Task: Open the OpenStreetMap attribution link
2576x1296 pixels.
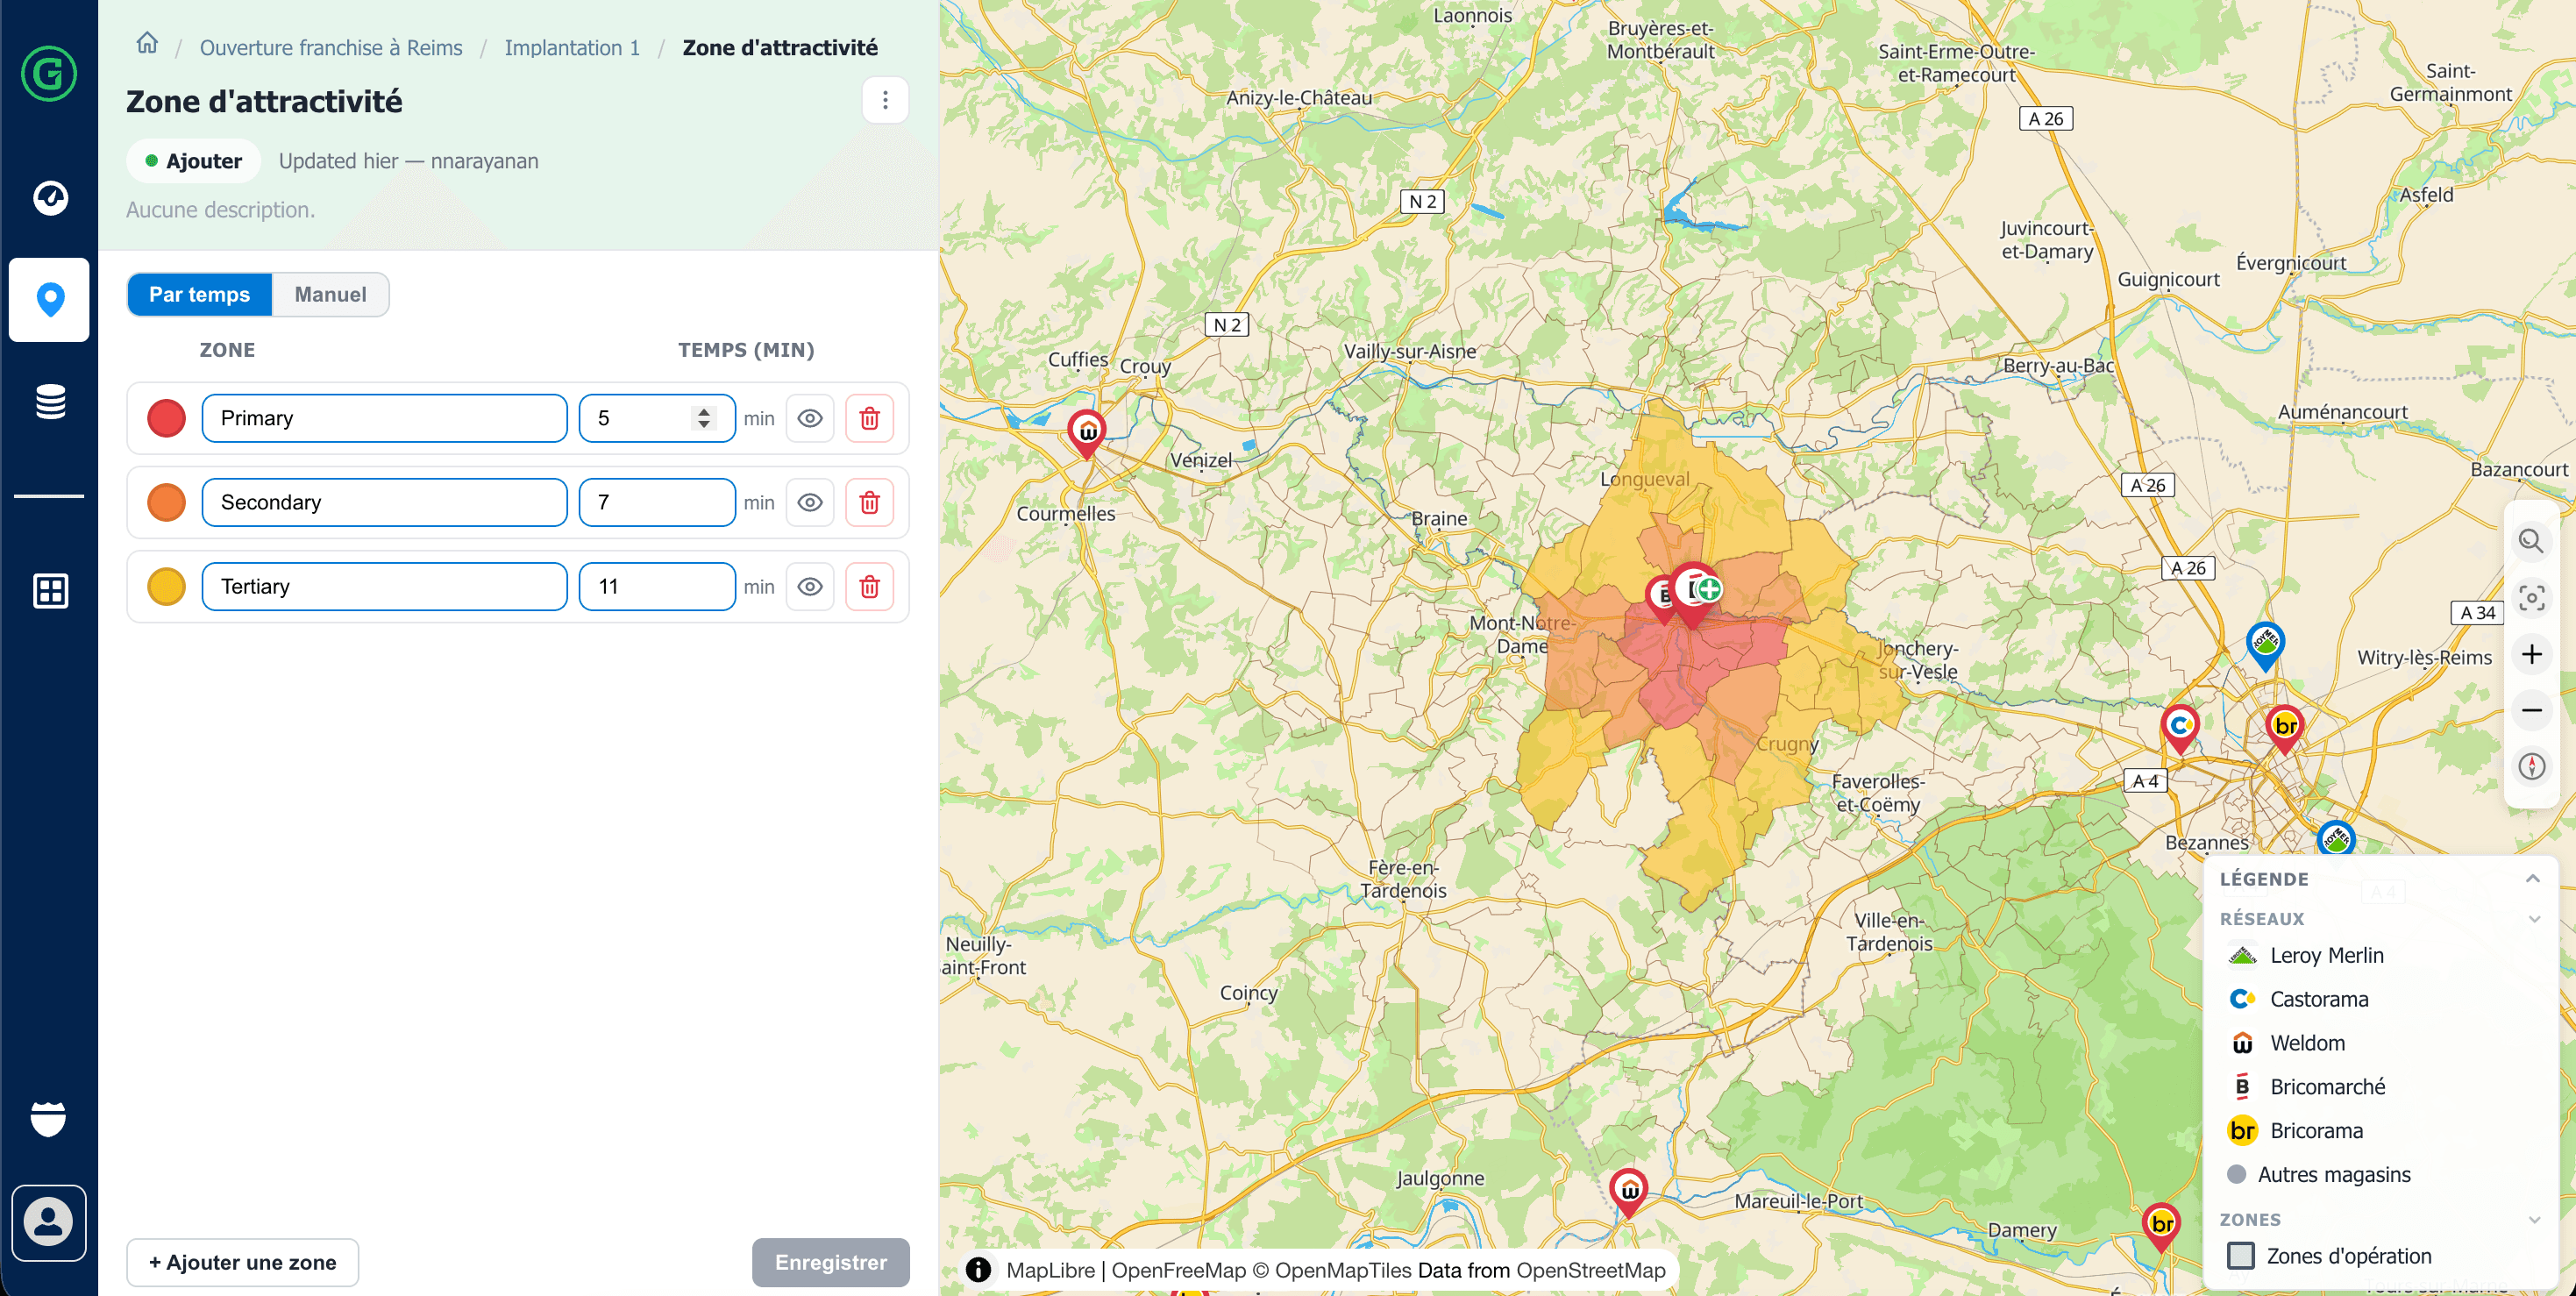Action: point(1590,1269)
